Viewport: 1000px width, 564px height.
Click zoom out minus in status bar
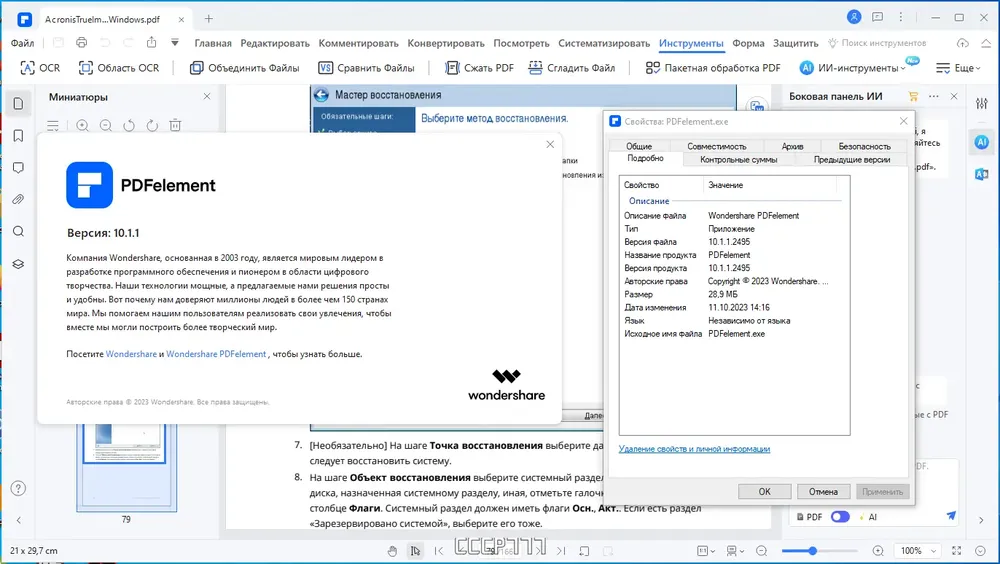click(761, 551)
